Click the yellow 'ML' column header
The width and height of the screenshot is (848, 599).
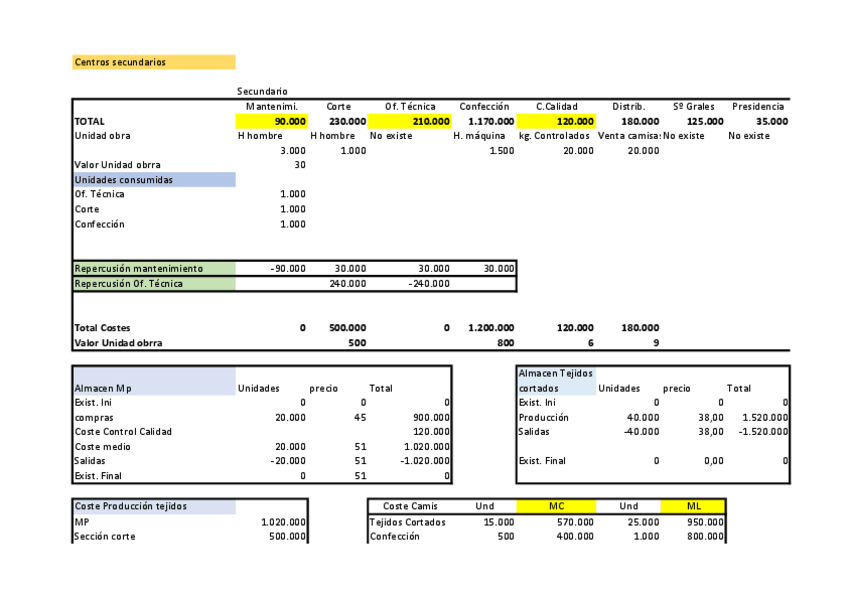pyautogui.click(x=693, y=506)
